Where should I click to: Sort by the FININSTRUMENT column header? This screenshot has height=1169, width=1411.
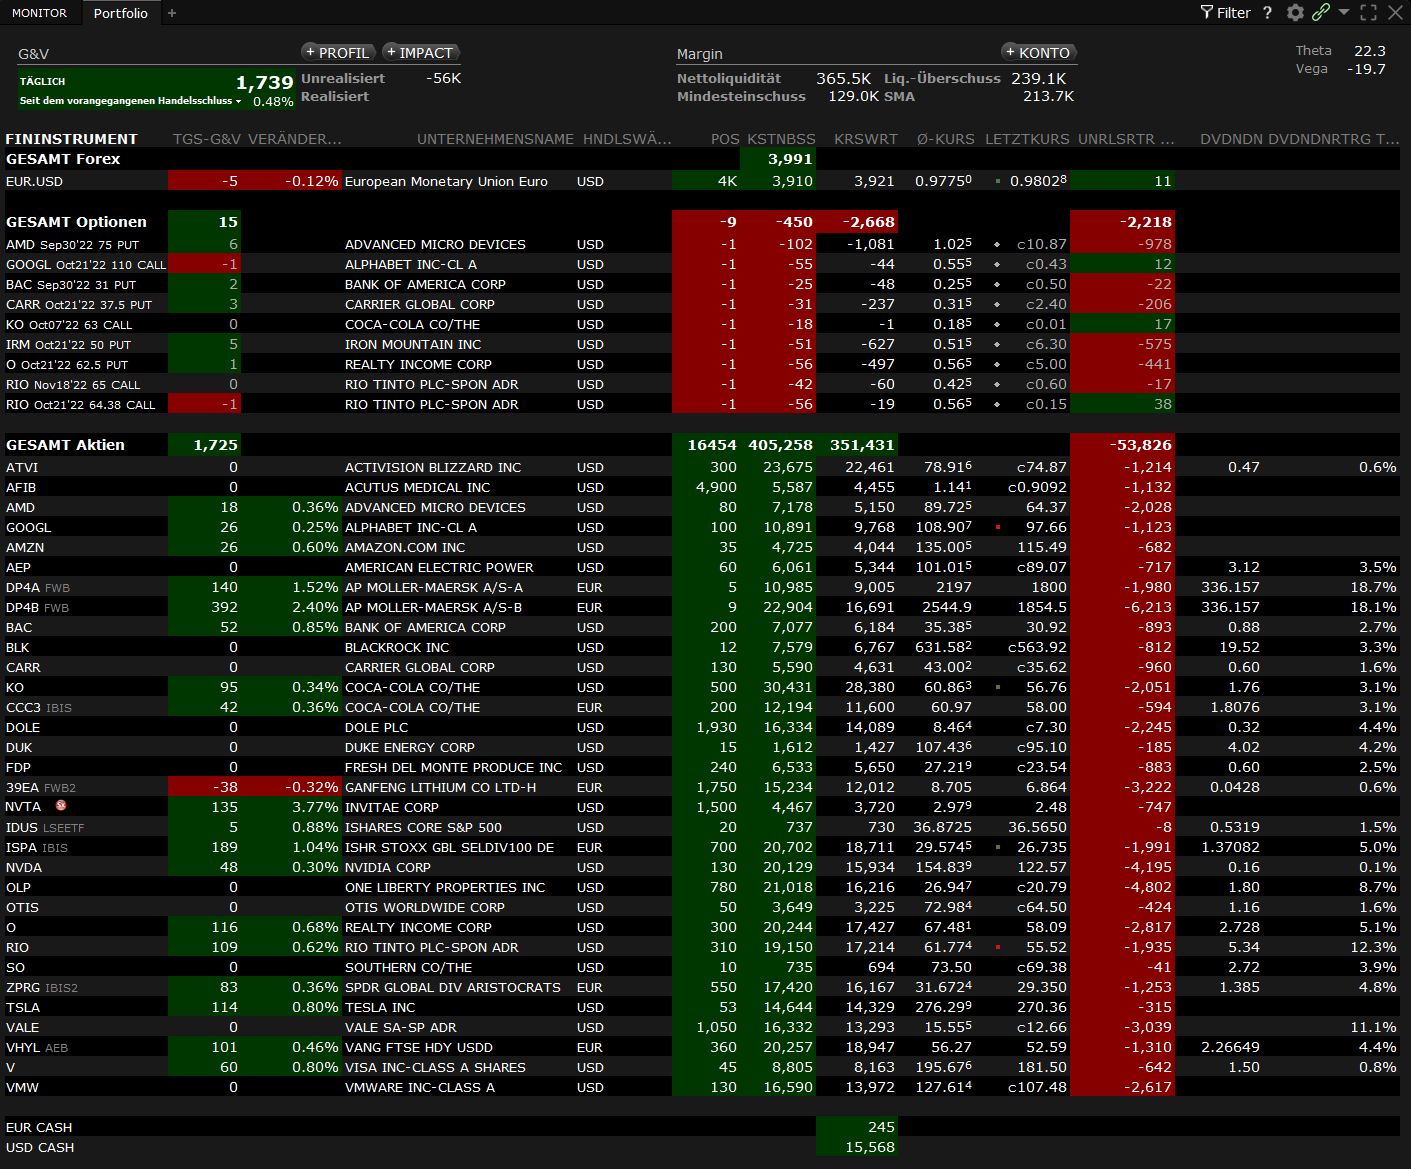pyautogui.click(x=71, y=139)
